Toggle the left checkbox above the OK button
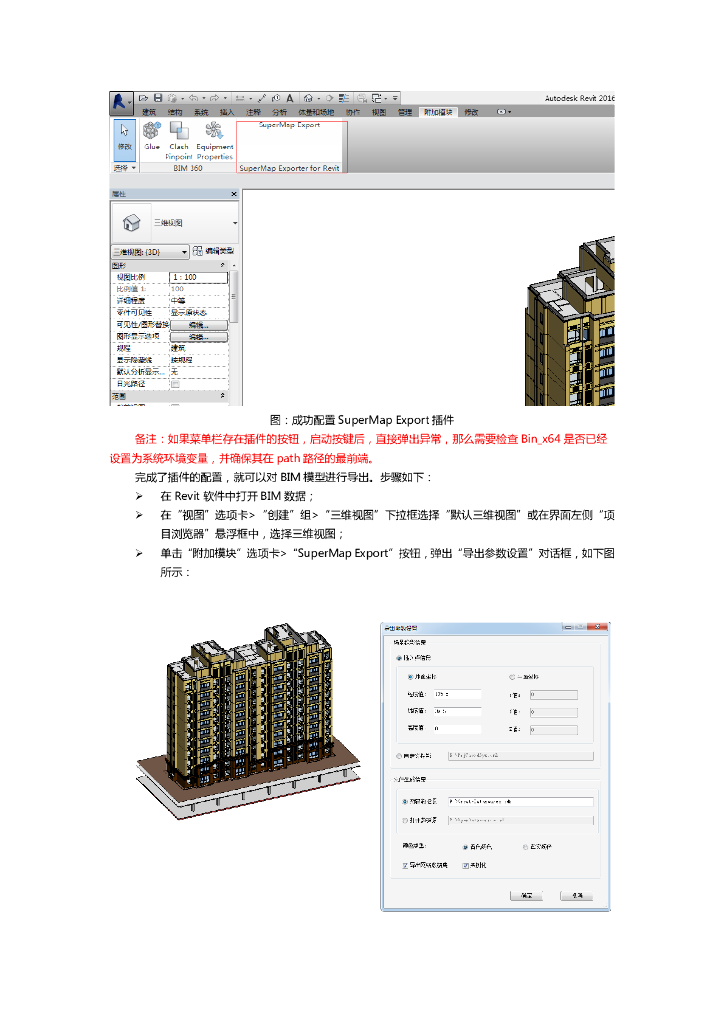724x1024 pixels. point(405,865)
